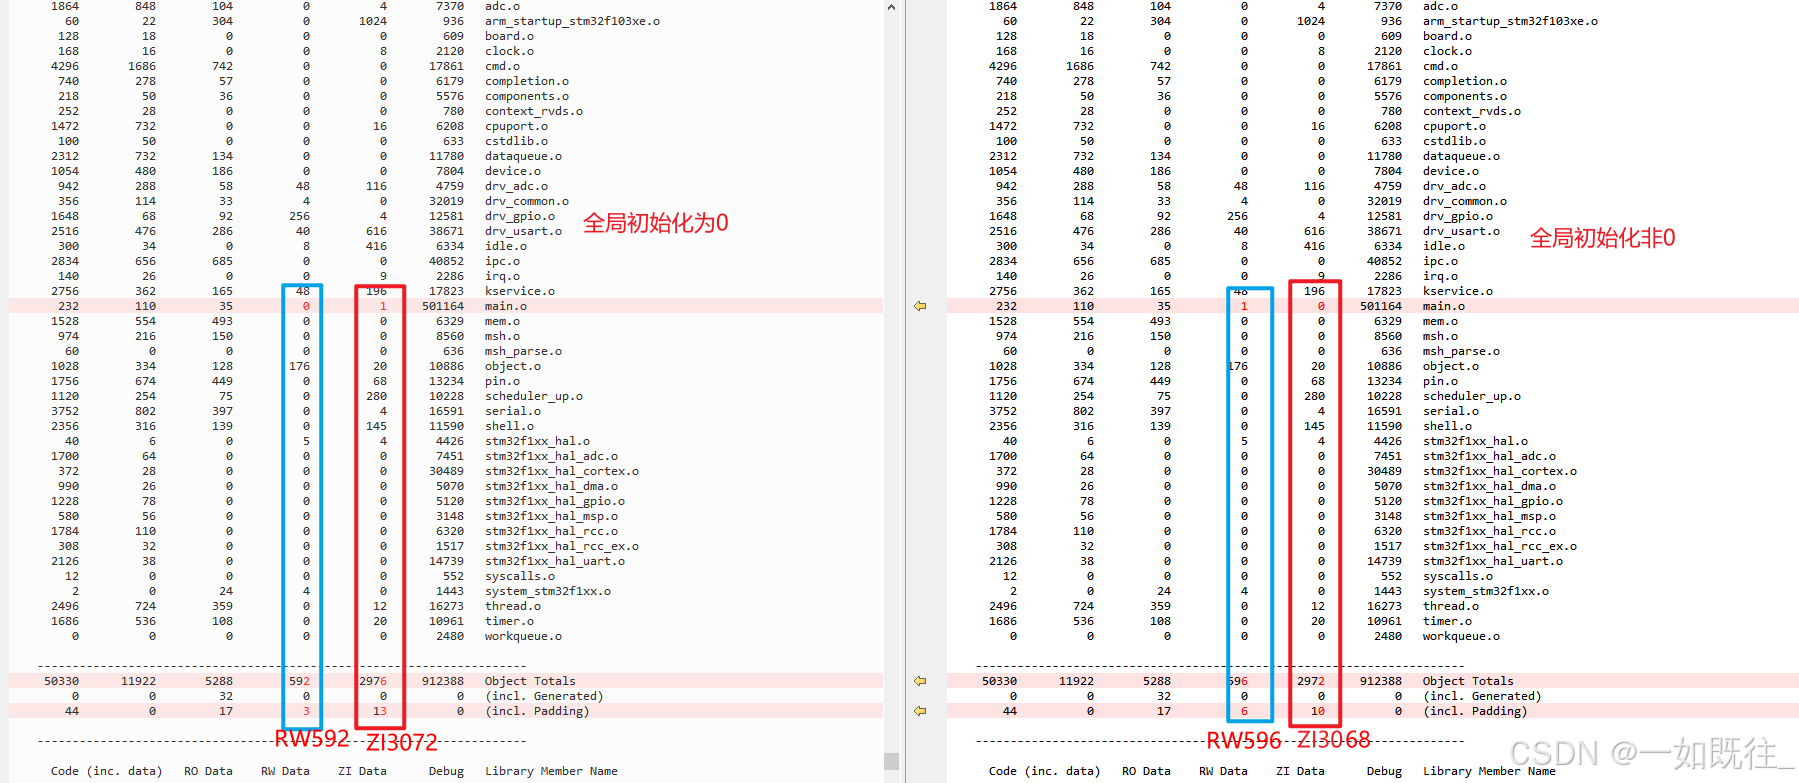This screenshot has height=783, width=1799.
Task: Click syscalls.o in the right pane
Action: pyautogui.click(x=1458, y=576)
